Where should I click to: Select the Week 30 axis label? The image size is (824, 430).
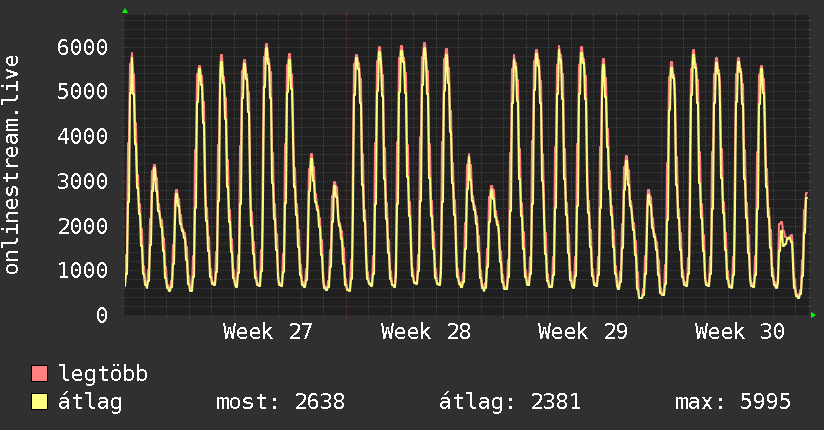(740, 332)
